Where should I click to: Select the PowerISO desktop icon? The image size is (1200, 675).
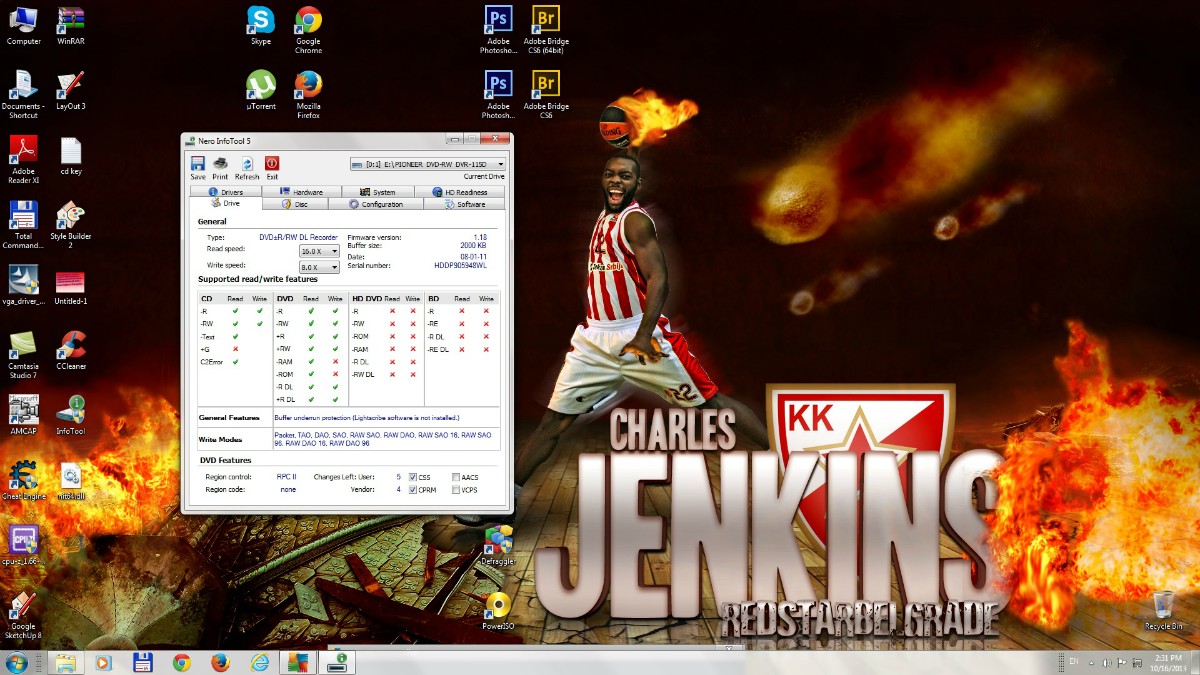498,611
